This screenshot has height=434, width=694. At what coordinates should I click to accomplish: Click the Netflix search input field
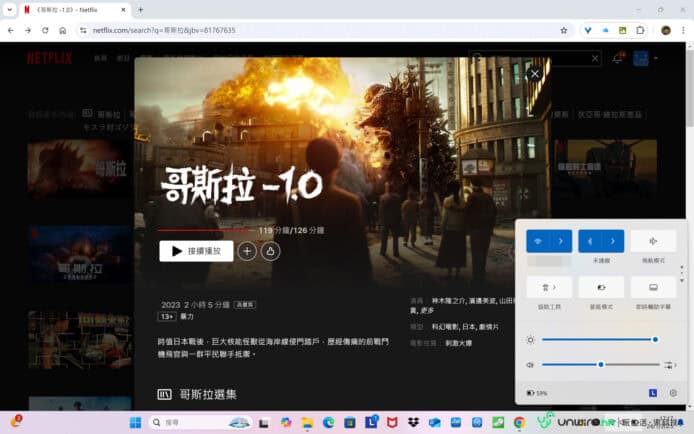point(535,58)
